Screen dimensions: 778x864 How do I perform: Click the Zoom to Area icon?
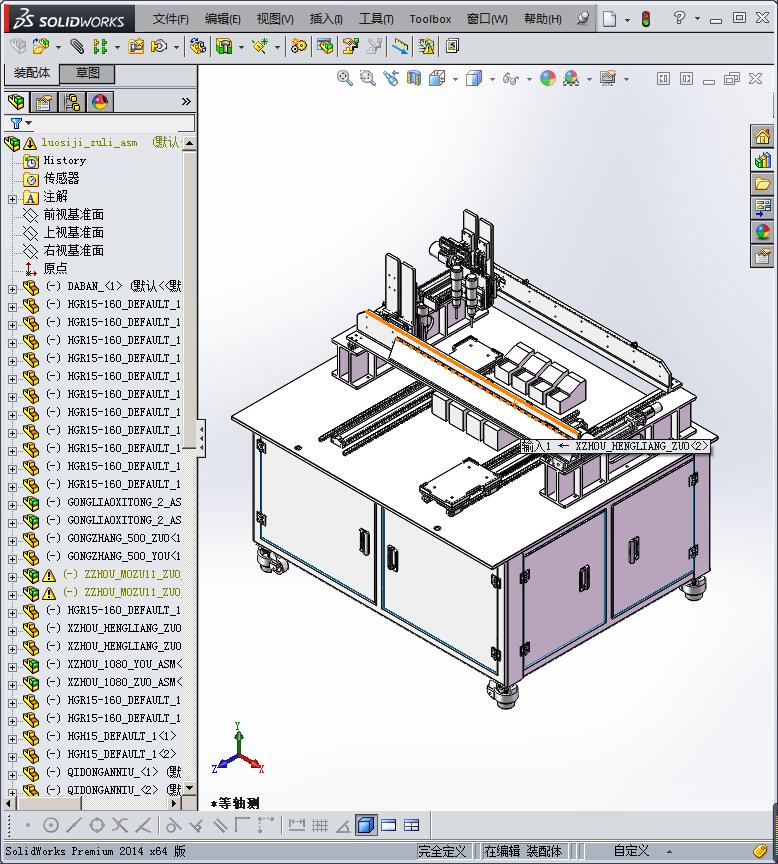point(368,78)
